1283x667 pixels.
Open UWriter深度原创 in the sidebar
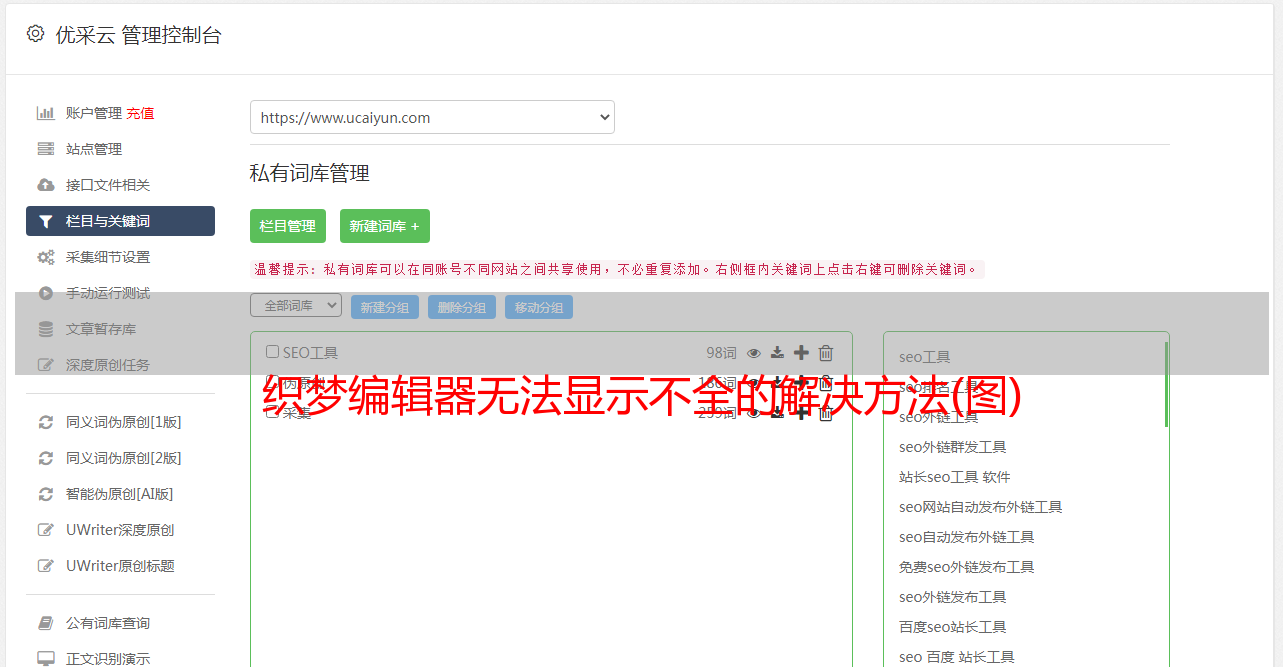click(120, 530)
